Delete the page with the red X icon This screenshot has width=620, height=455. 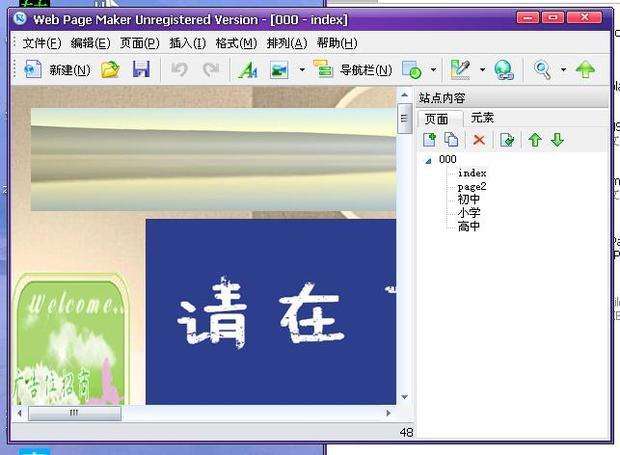coord(479,140)
